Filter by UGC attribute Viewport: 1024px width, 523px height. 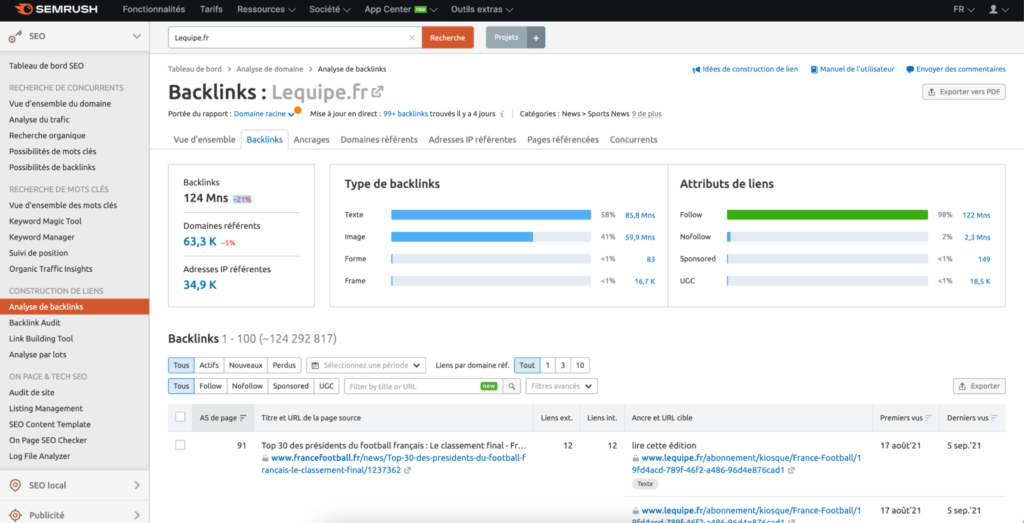point(326,386)
